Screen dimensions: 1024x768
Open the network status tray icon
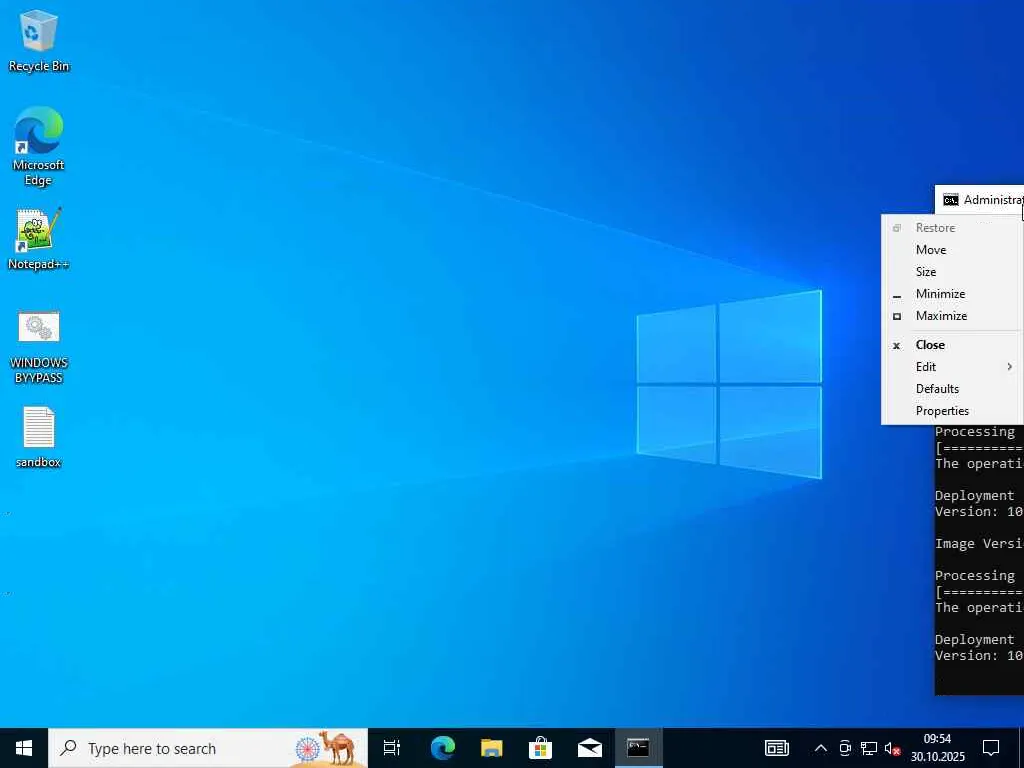pos(869,748)
